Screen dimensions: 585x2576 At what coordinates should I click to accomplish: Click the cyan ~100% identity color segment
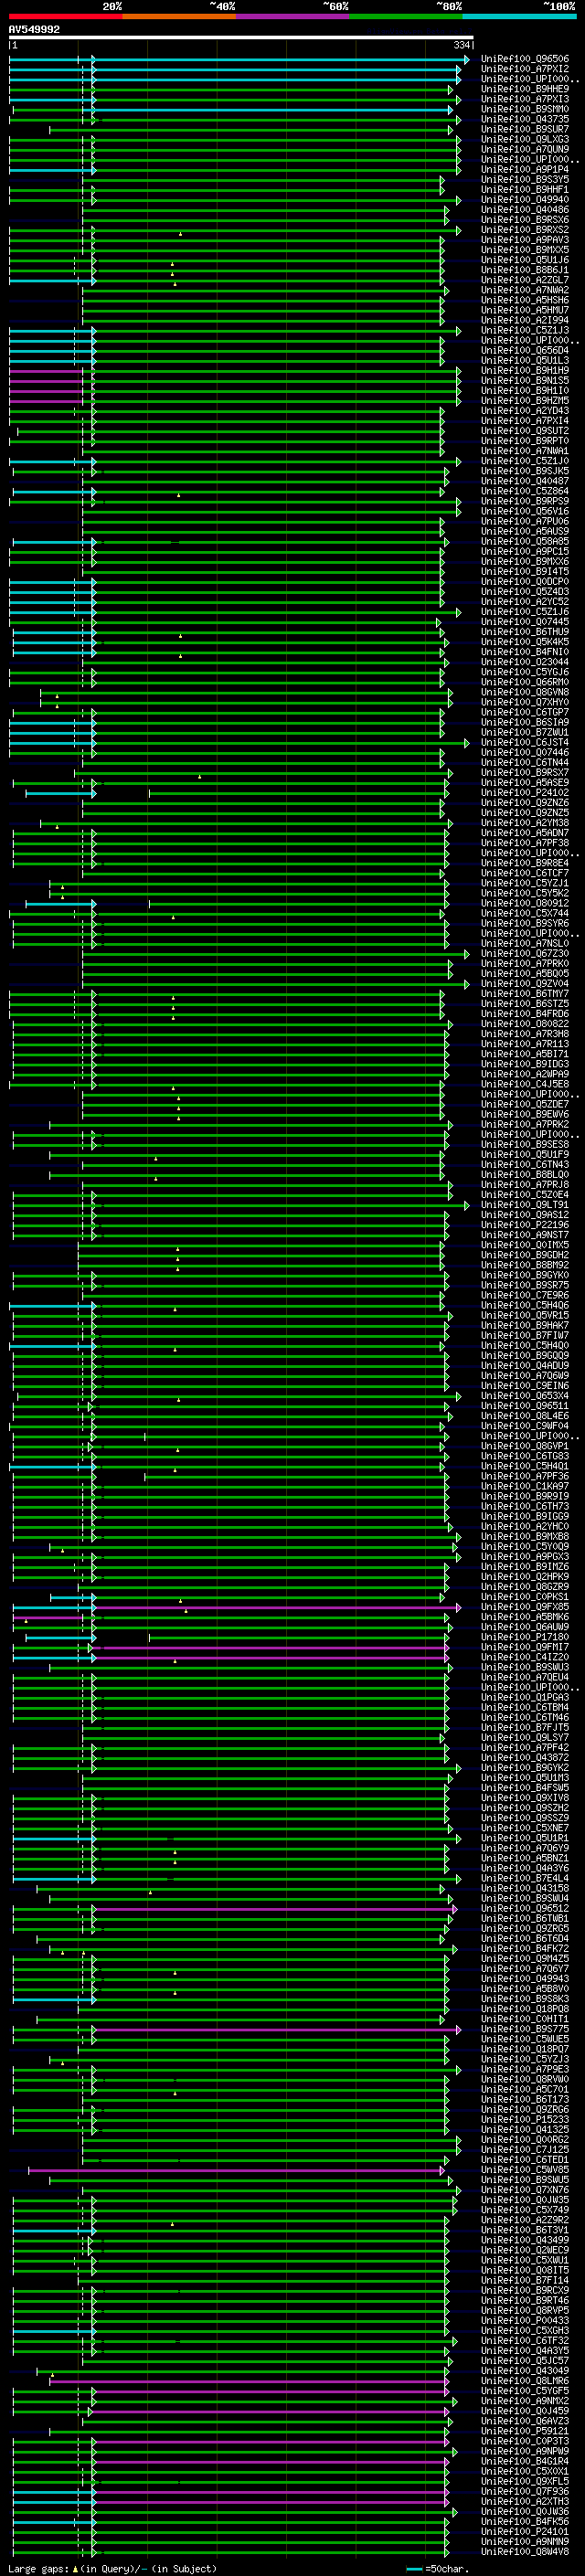(x=519, y=16)
